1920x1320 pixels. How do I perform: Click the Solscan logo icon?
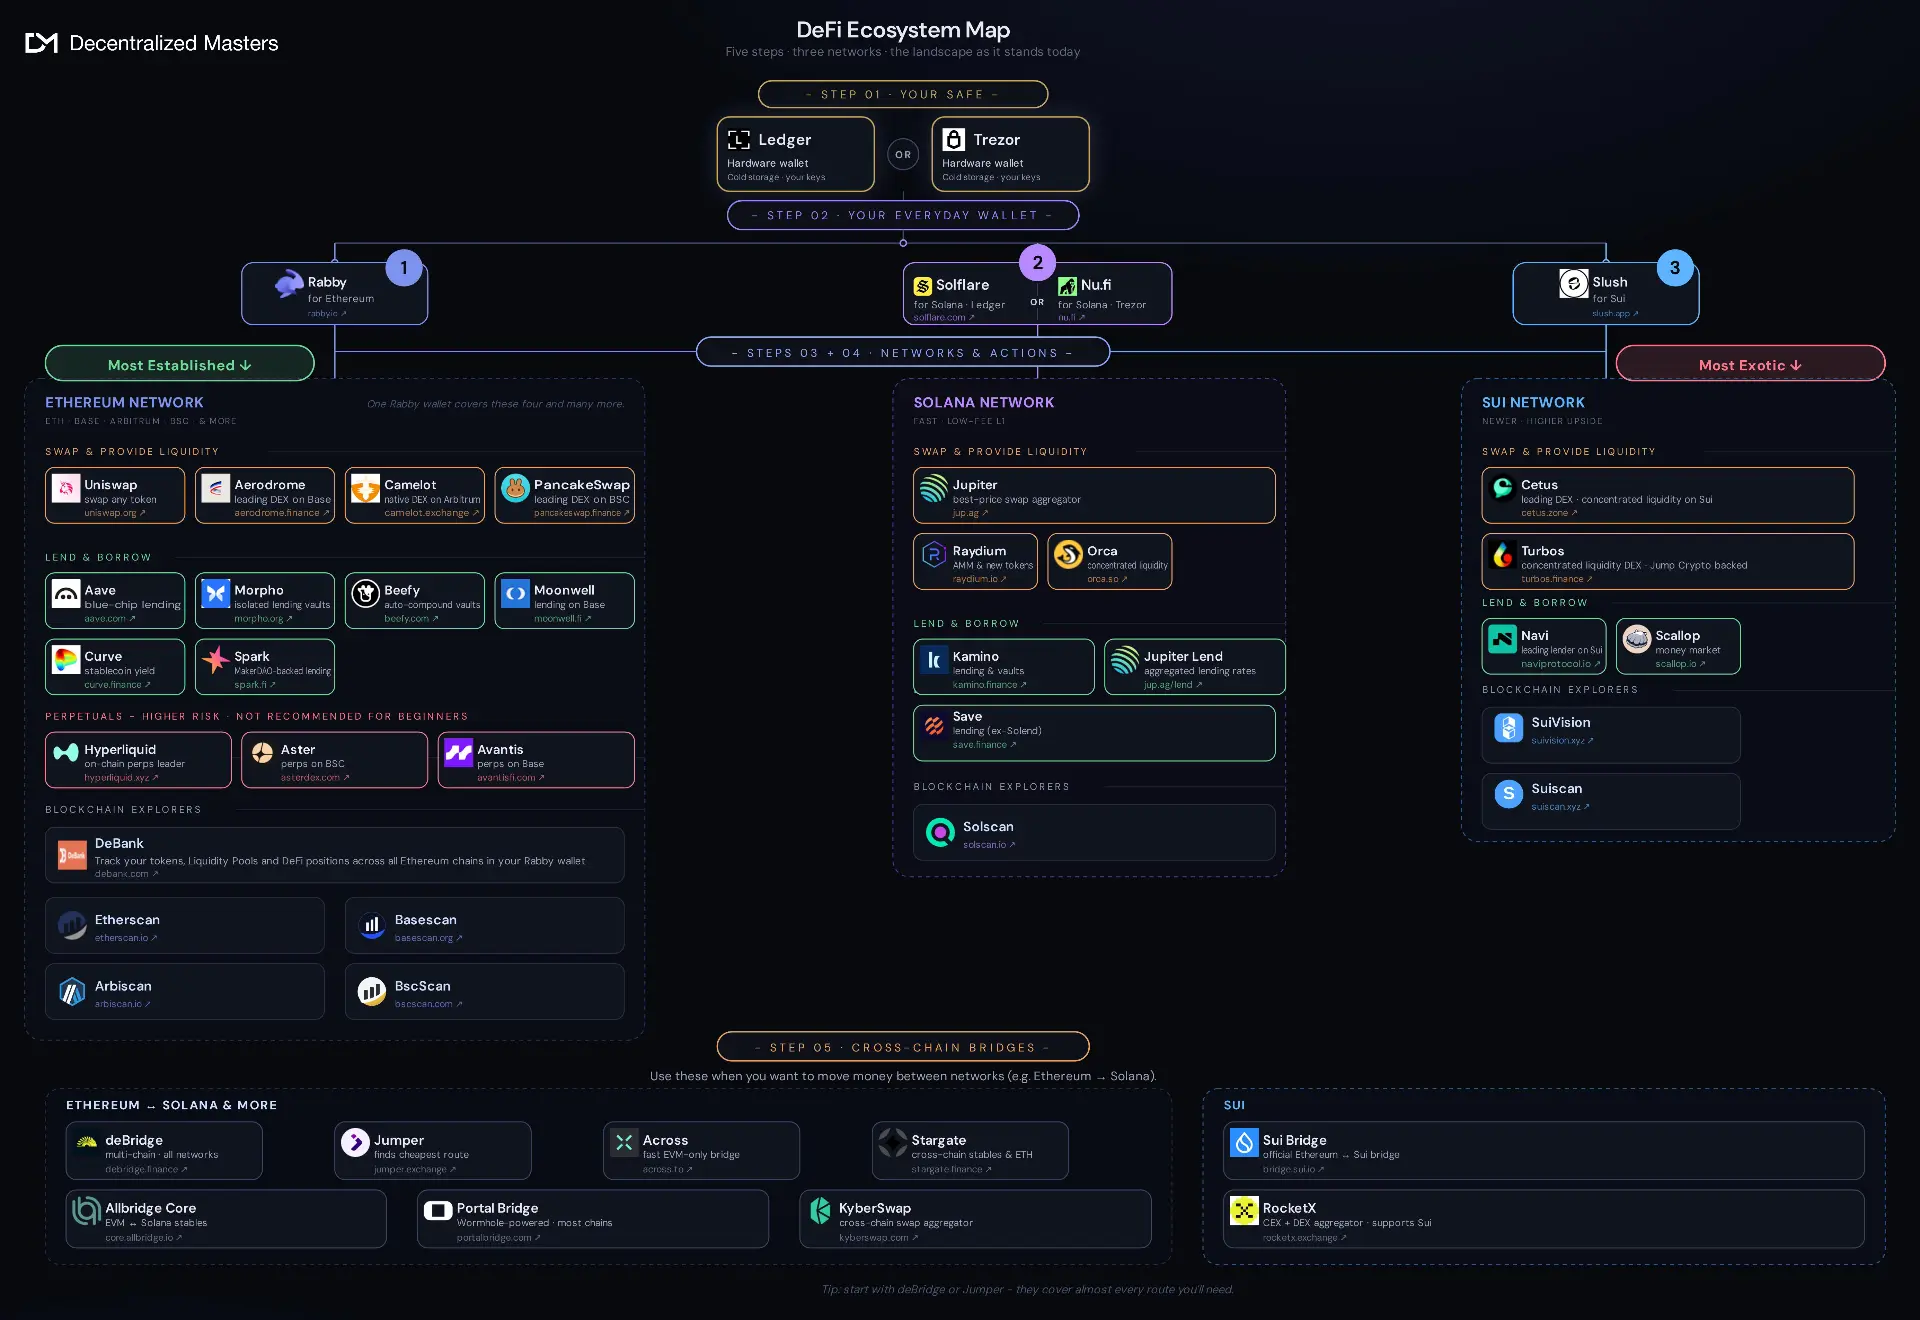[940, 832]
